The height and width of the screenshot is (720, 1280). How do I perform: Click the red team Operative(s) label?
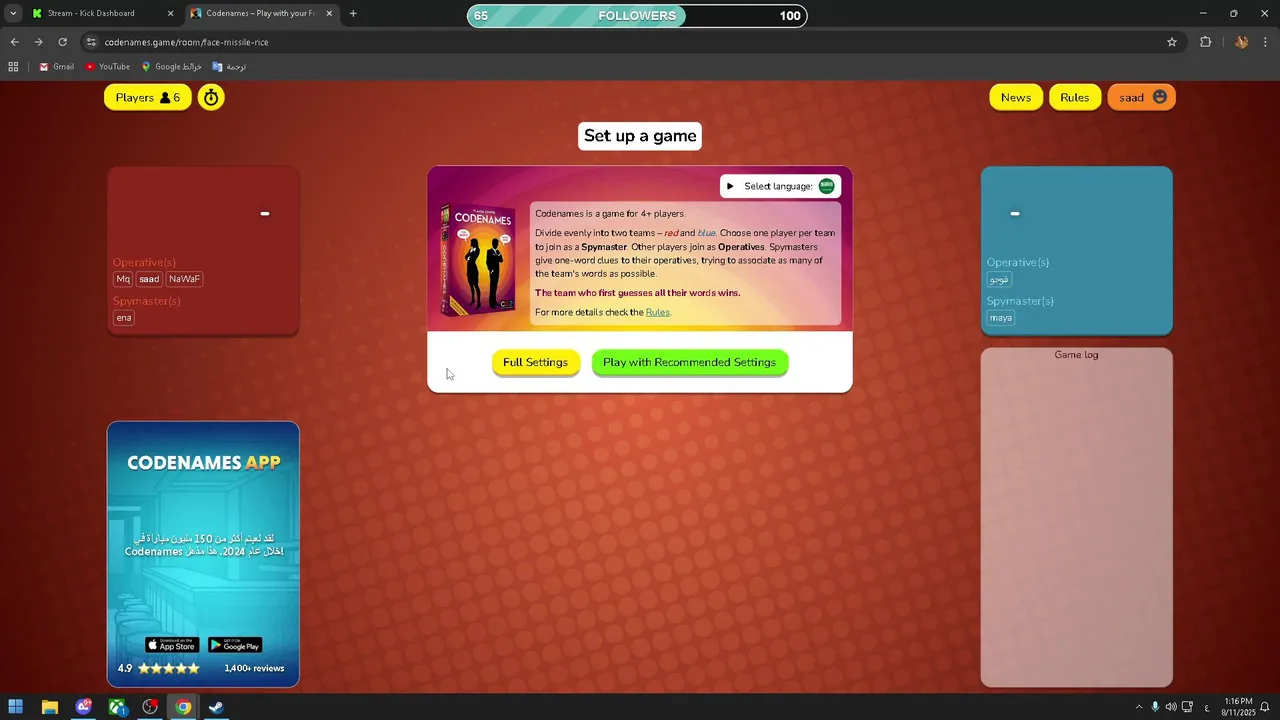click(x=144, y=262)
